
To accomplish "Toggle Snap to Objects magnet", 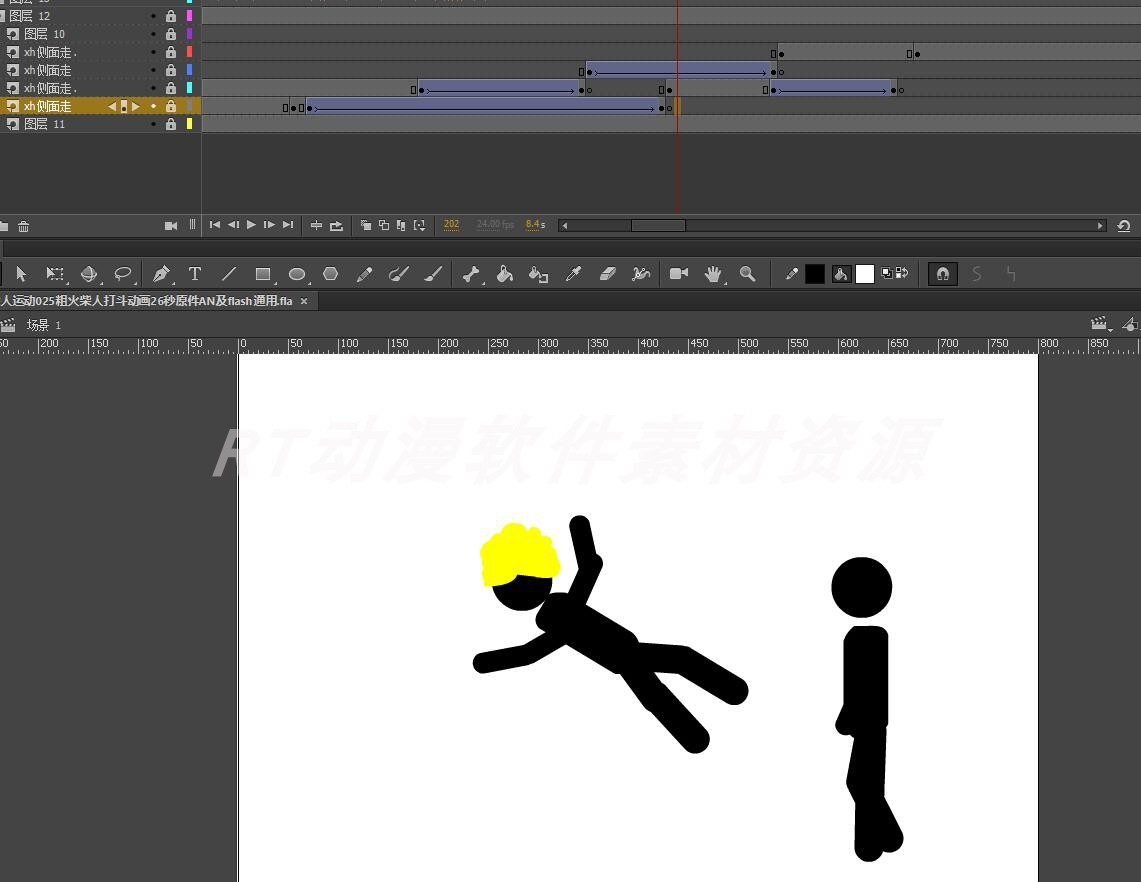I will click(x=942, y=274).
